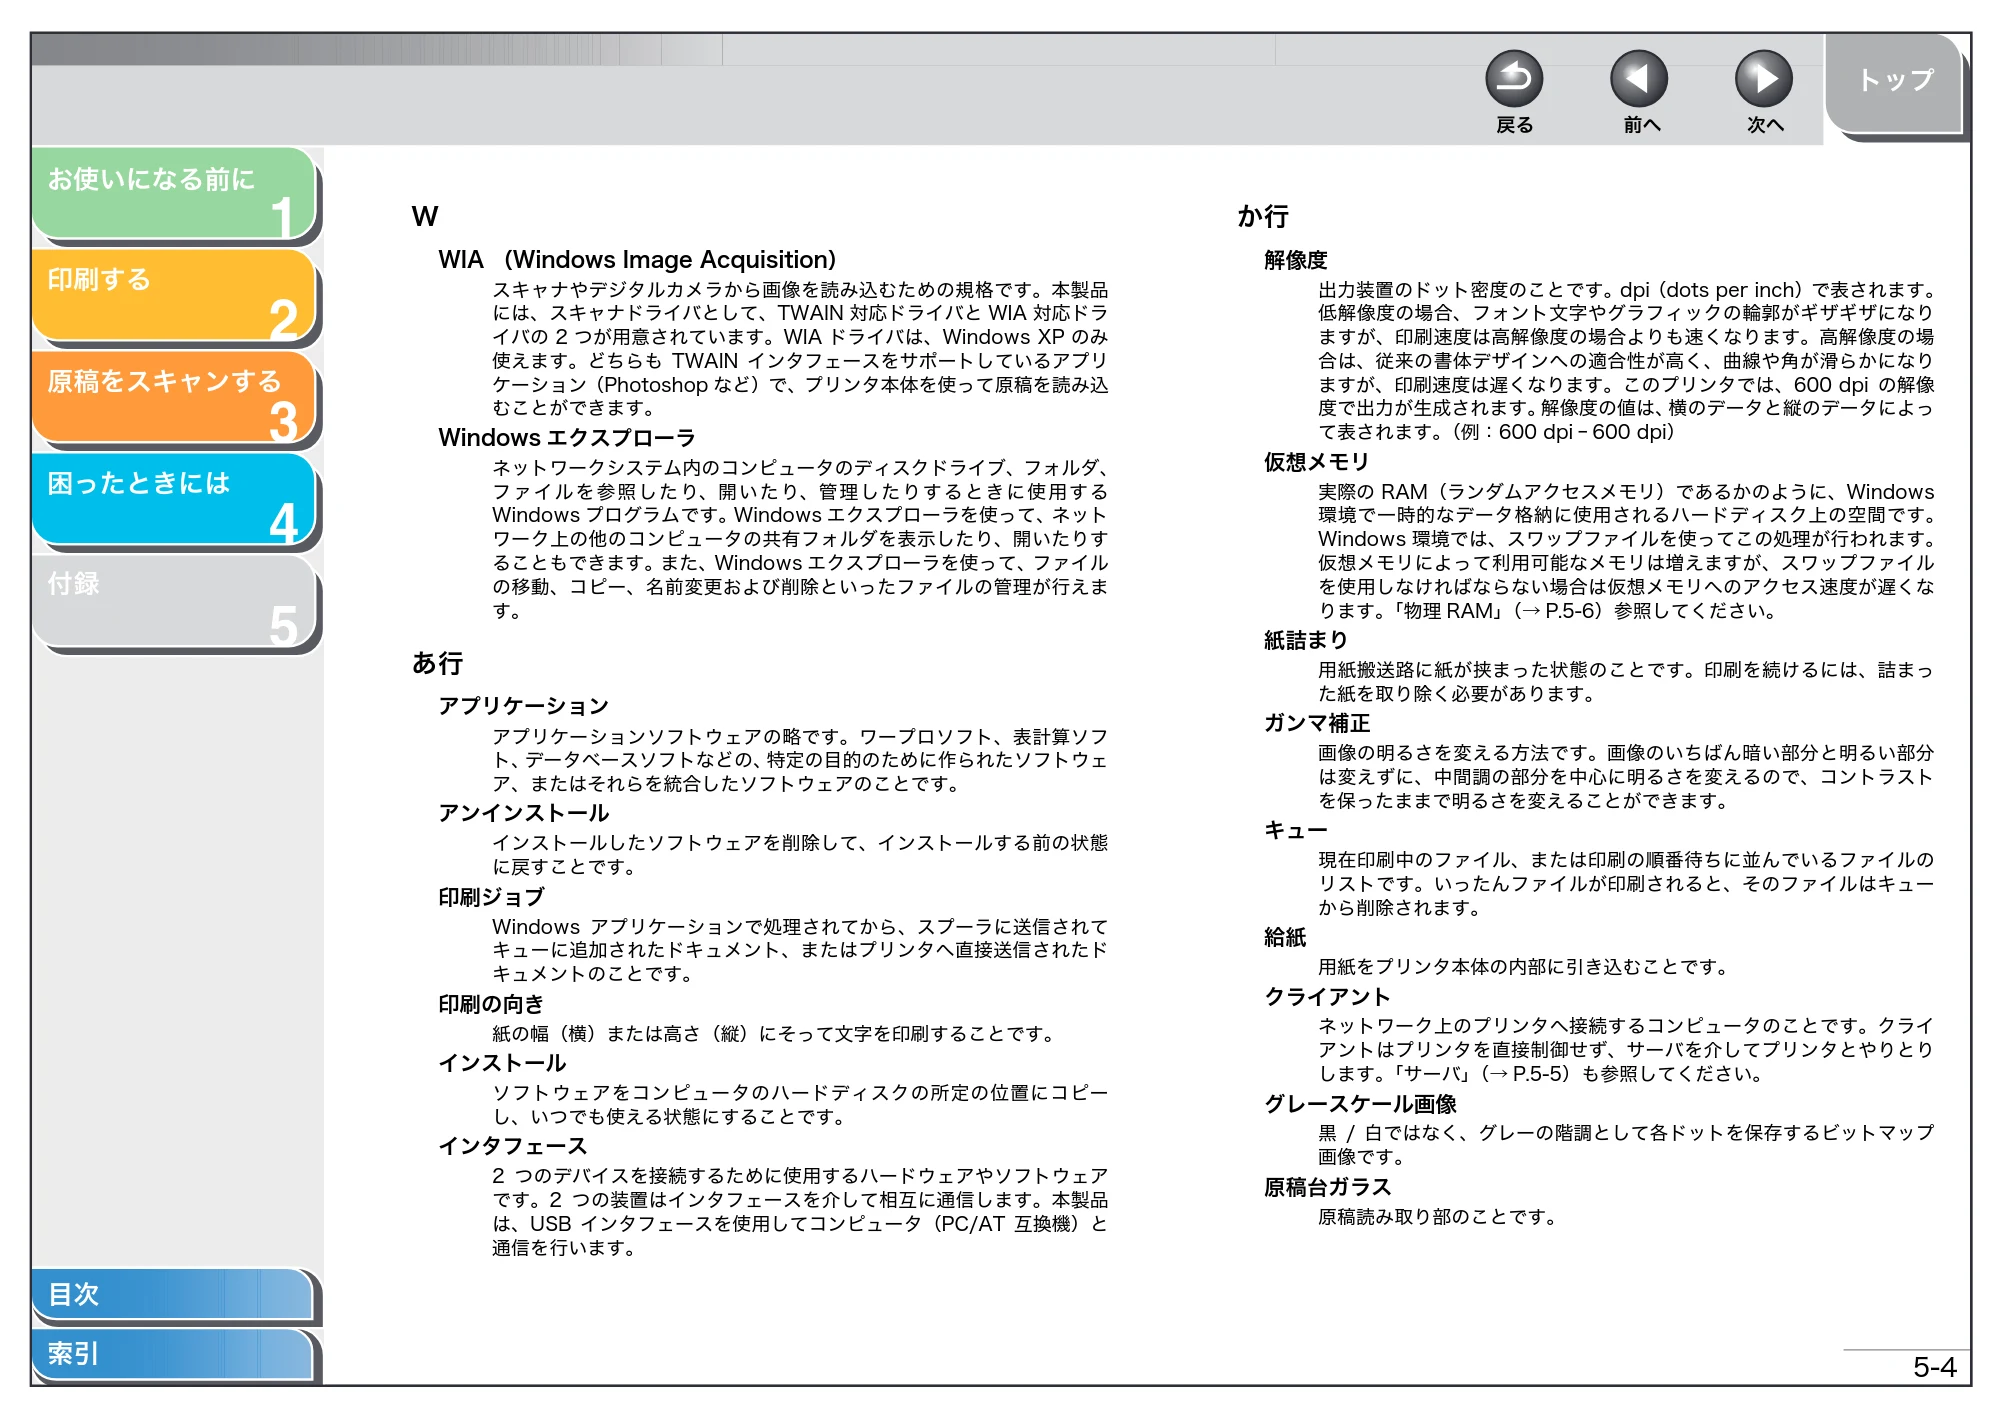Open the トップ tab
The width and height of the screenshot is (2000, 1415).
pyautogui.click(x=1894, y=82)
